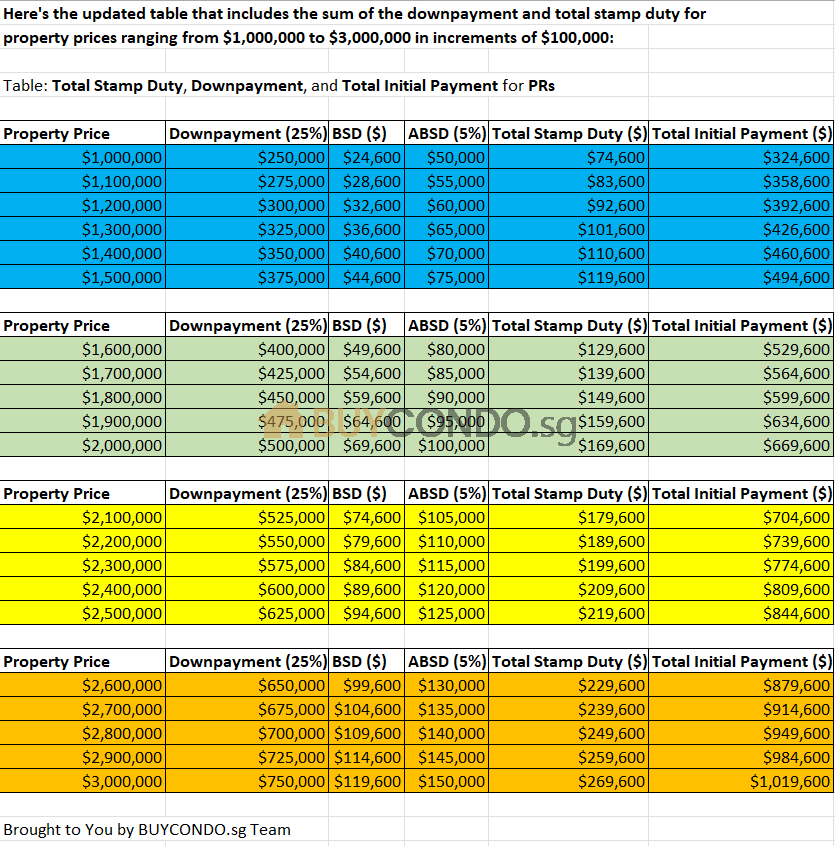
Task: Select Downpayment (25%) header in the yellow table
Action: pyautogui.click(x=247, y=493)
